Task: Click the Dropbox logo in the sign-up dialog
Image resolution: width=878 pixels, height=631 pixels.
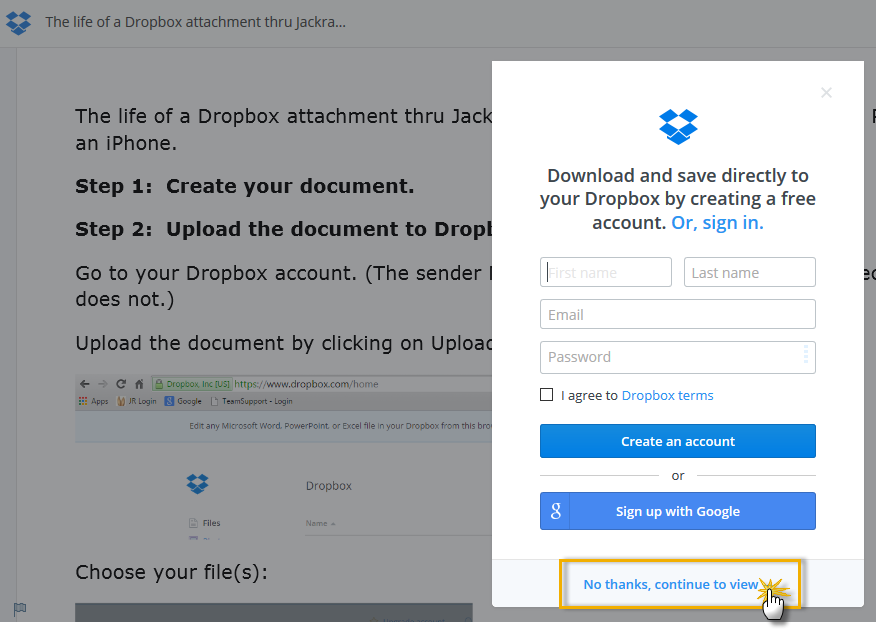Action: (678, 127)
